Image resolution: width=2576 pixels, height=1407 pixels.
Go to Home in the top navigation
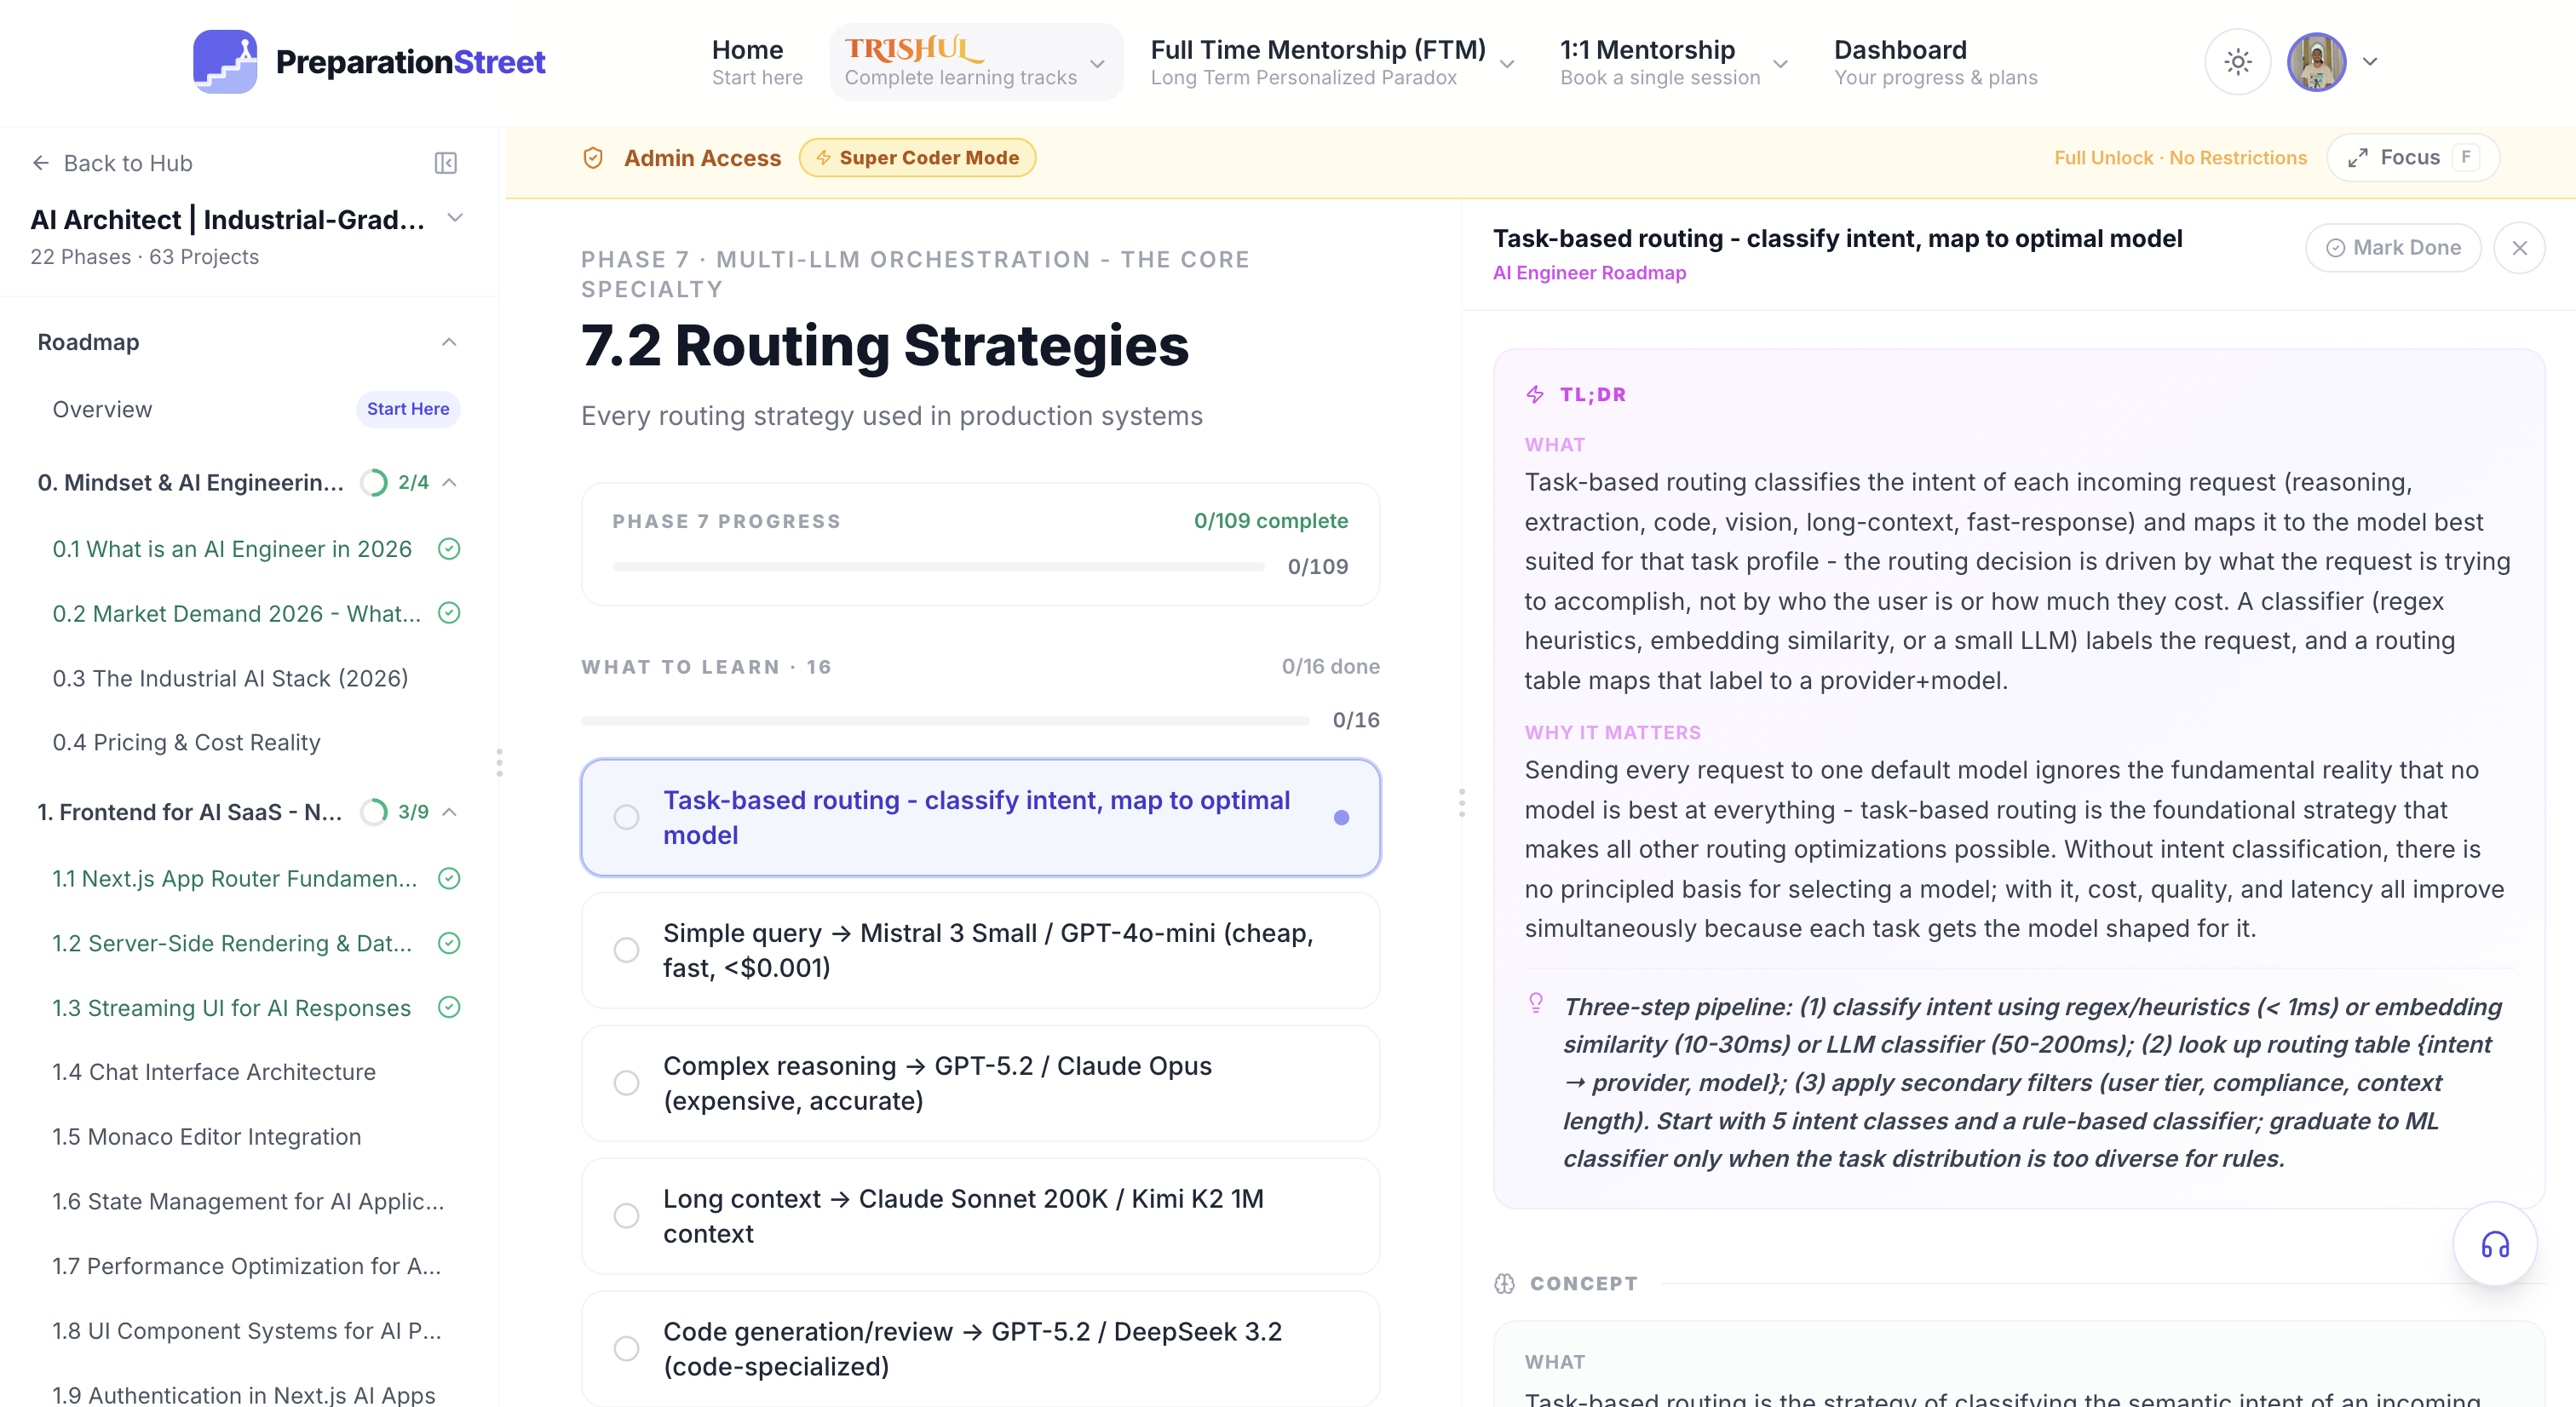point(757,62)
